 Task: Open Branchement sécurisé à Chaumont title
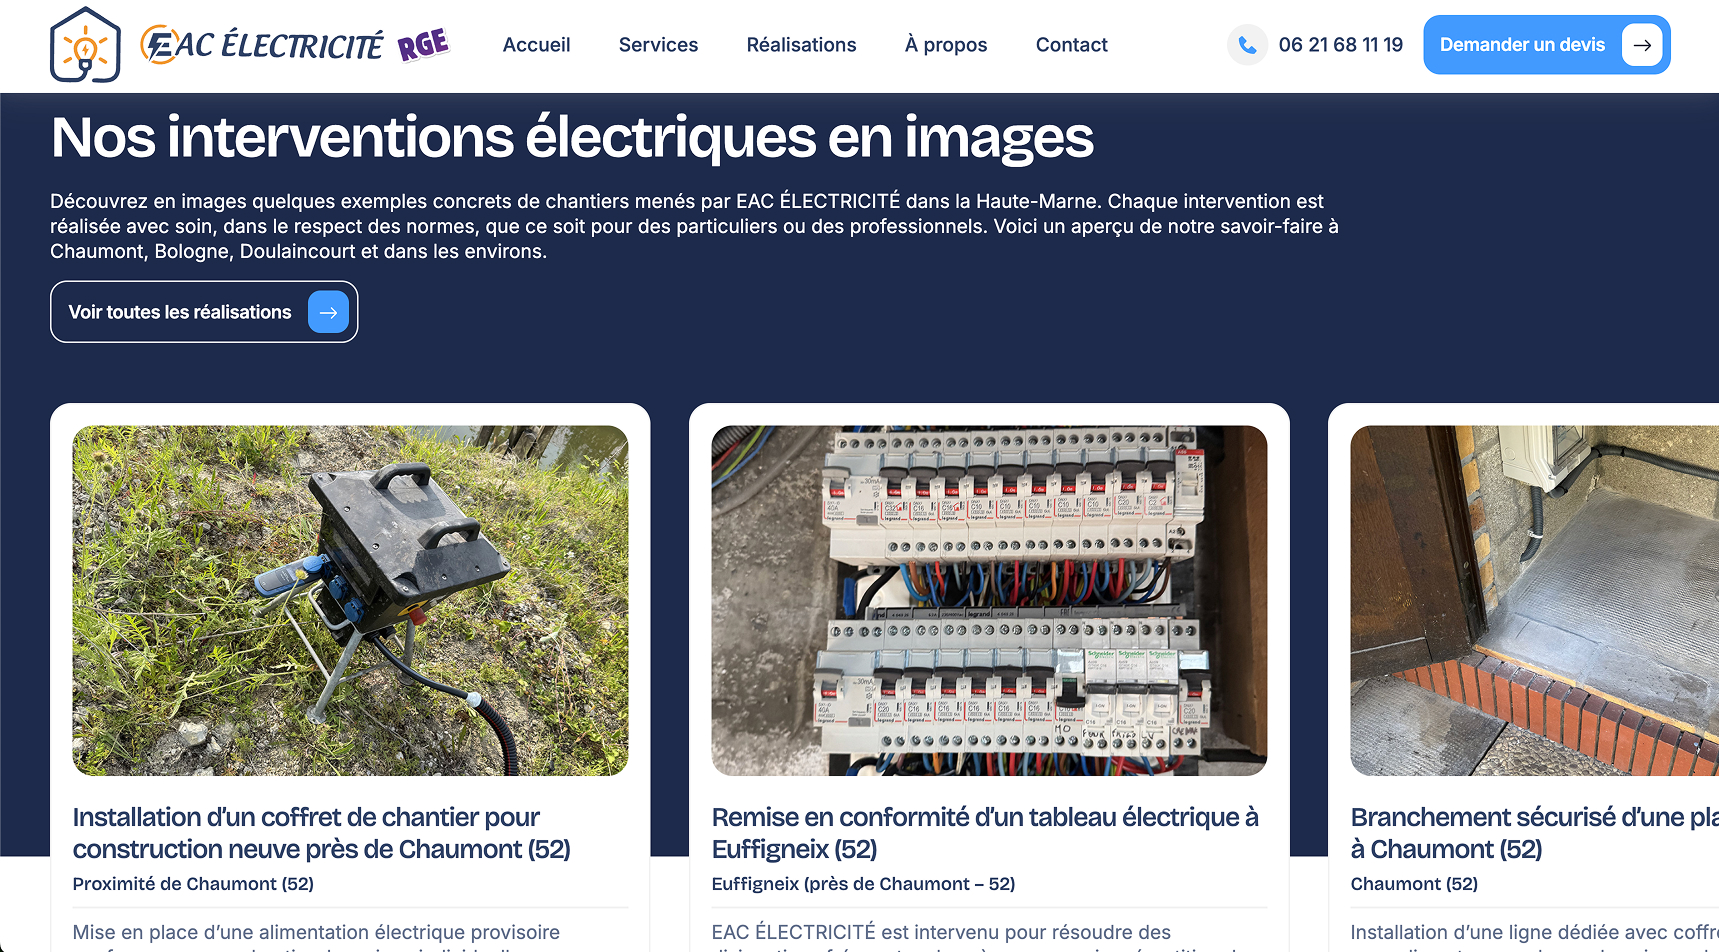1534,833
